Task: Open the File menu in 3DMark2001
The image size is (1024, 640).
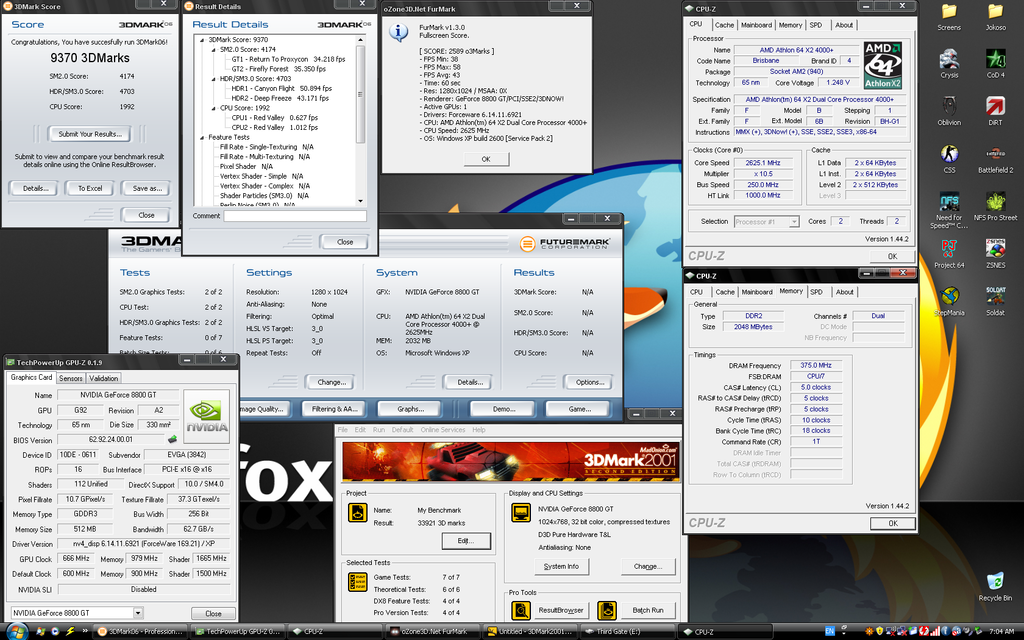Action: tap(343, 430)
